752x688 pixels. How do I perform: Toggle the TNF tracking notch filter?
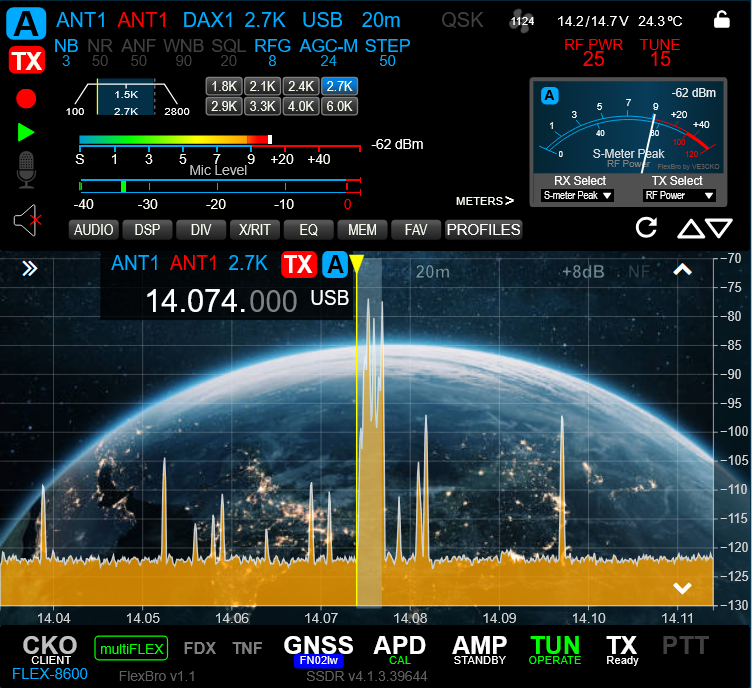tap(247, 648)
